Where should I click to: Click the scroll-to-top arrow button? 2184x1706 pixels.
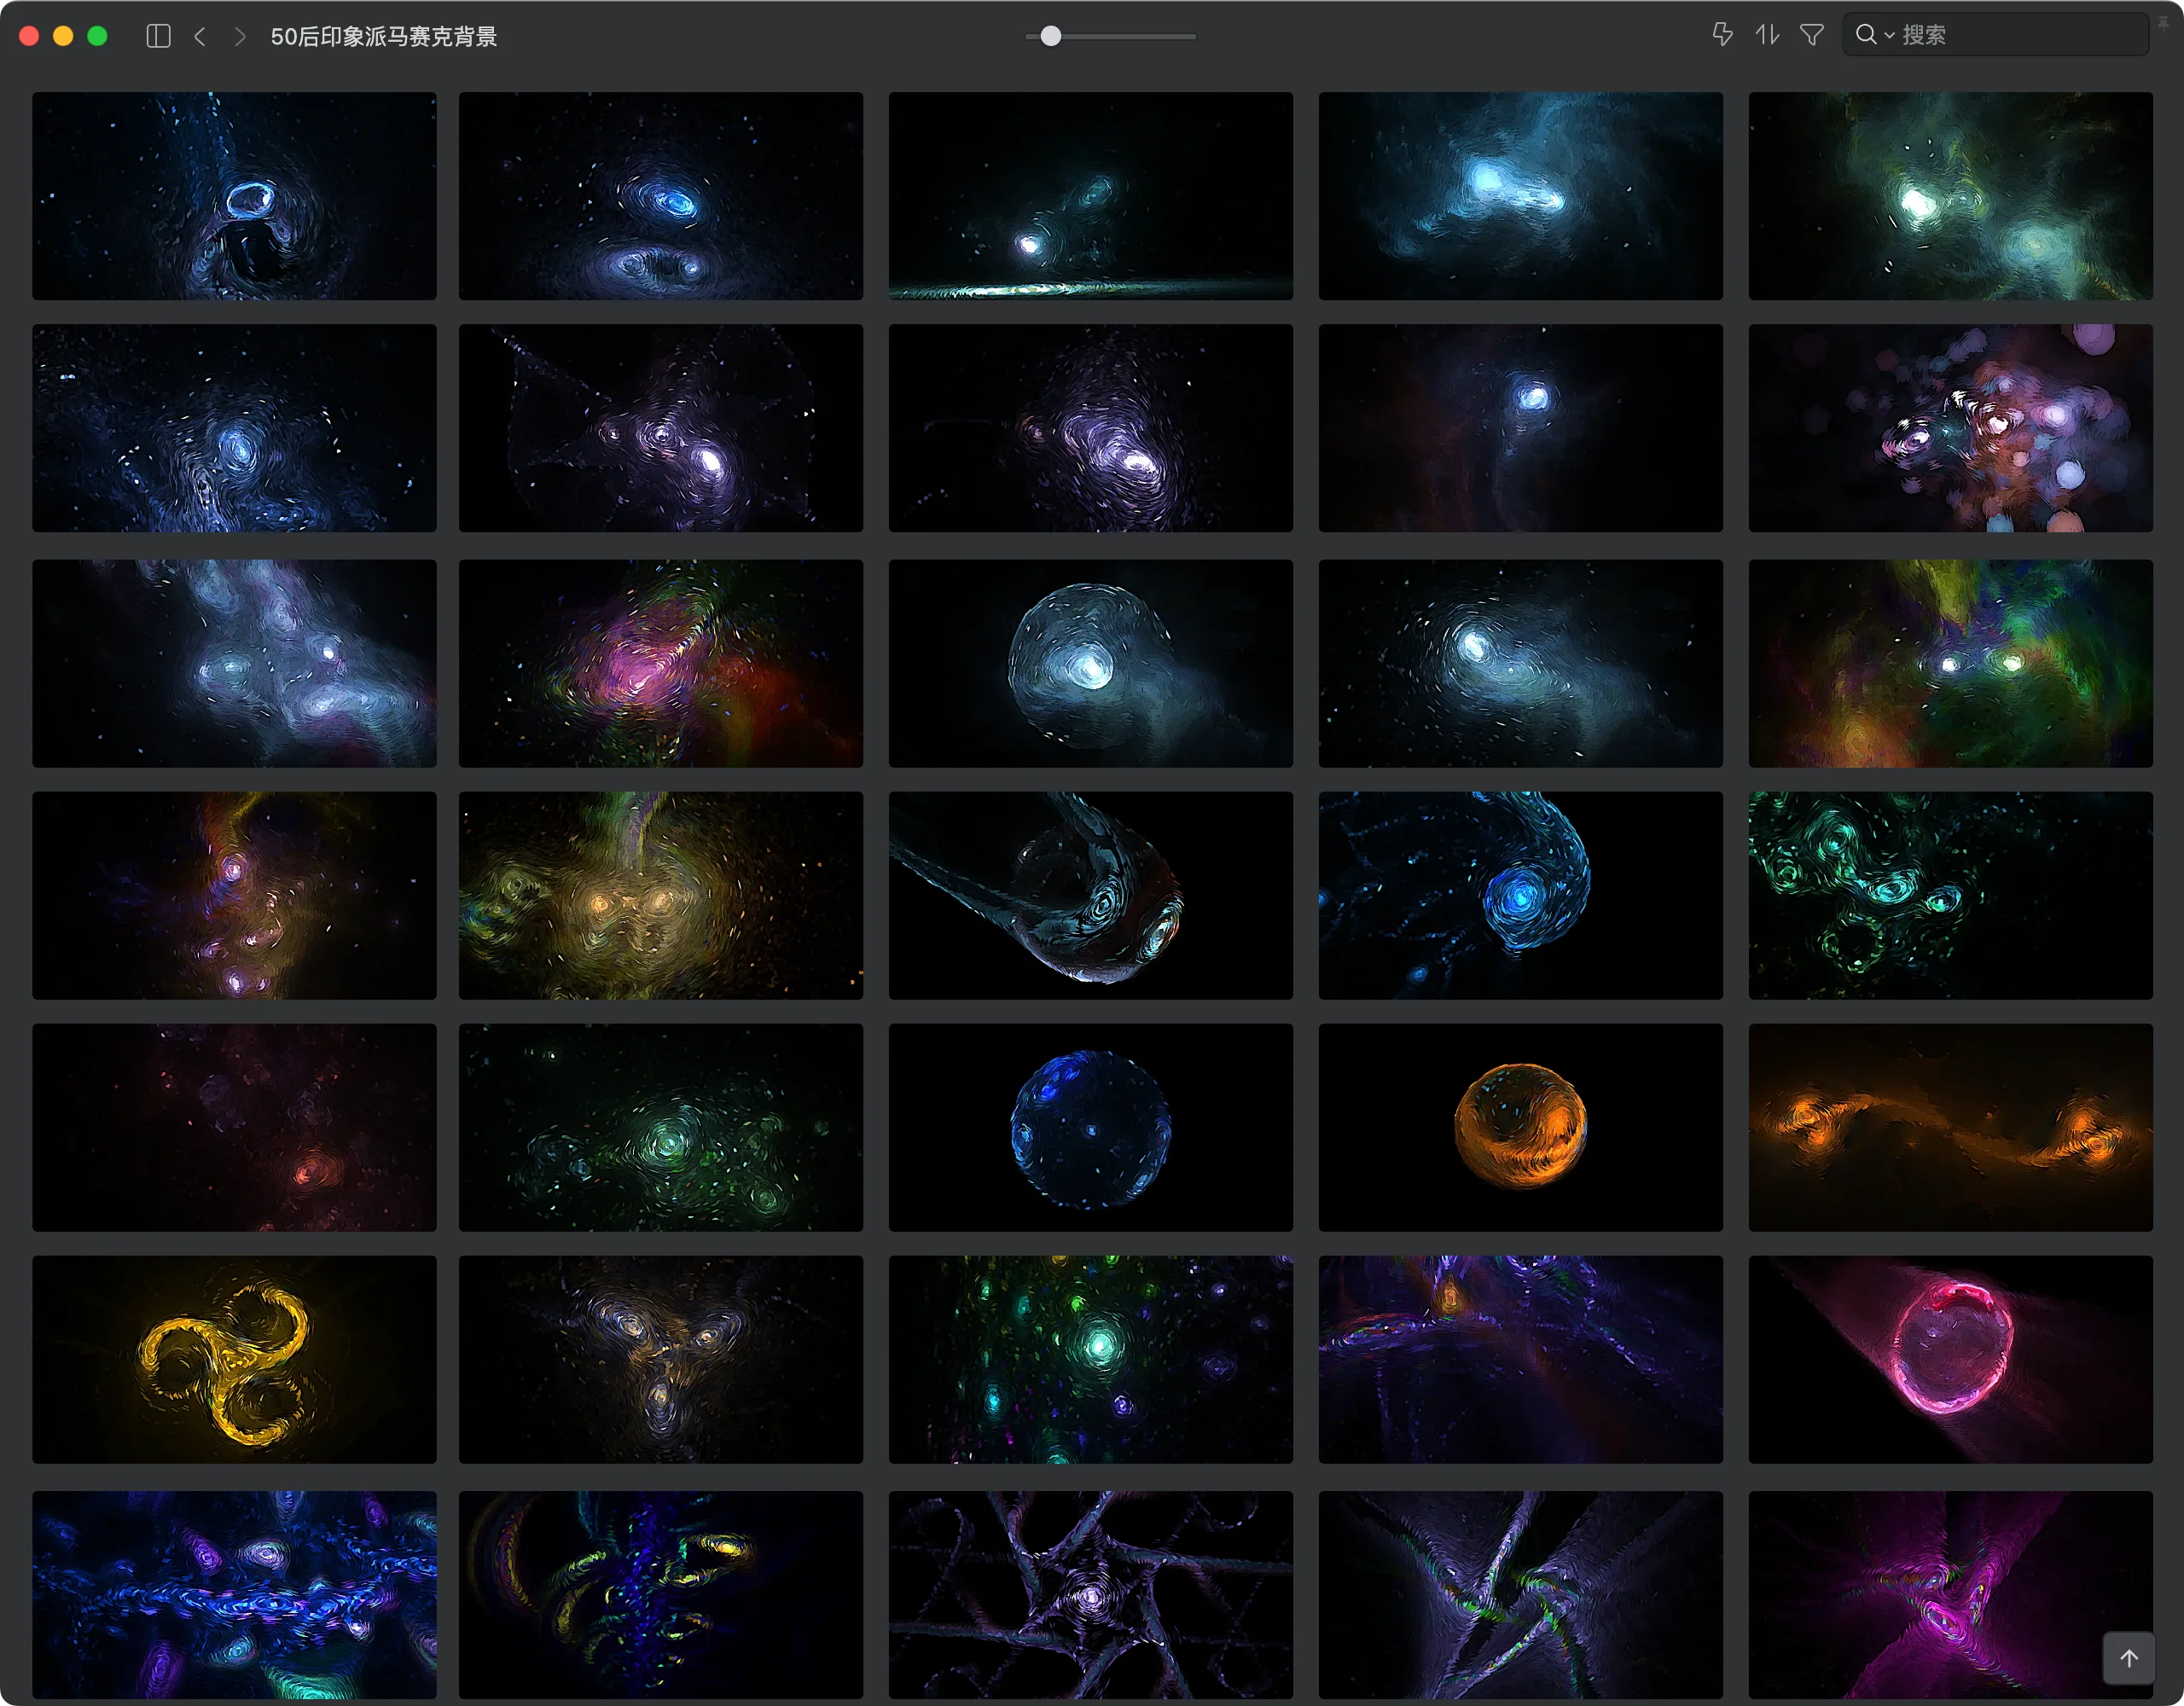click(2129, 1658)
